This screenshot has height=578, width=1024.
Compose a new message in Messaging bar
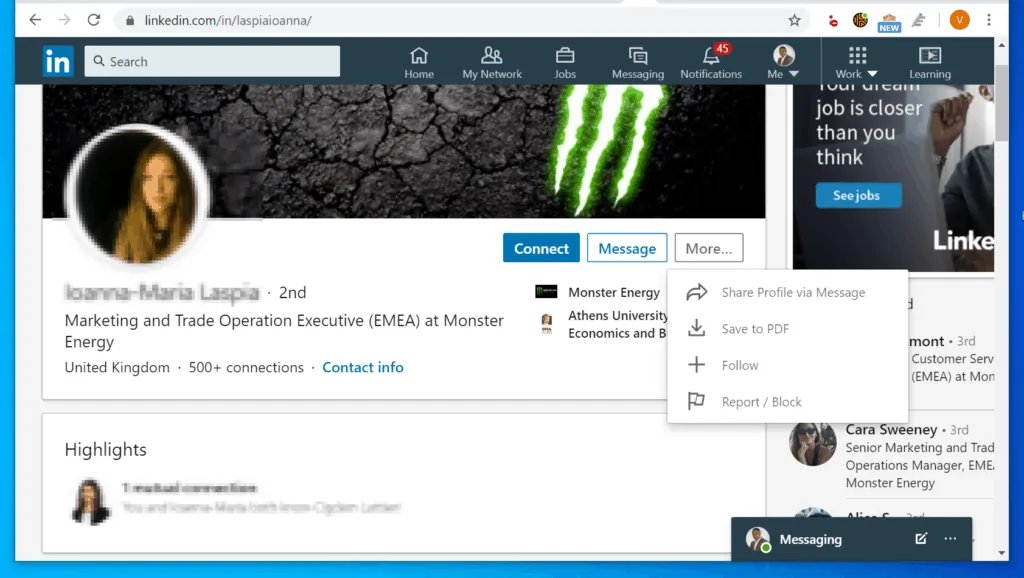click(x=921, y=539)
